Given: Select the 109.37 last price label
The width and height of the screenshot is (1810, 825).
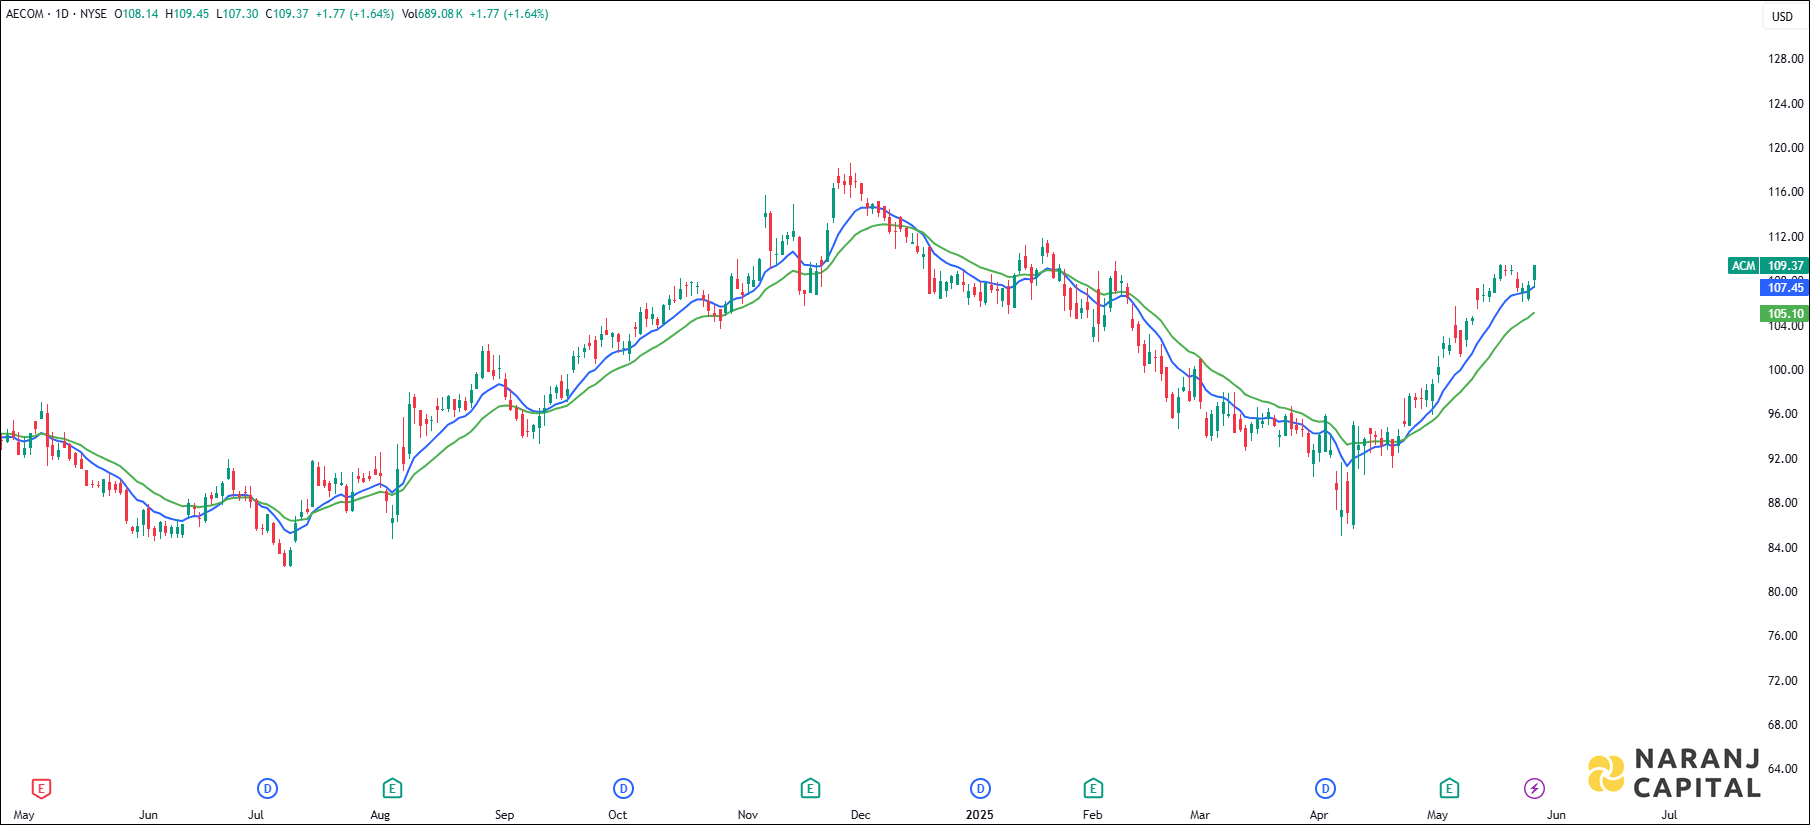Looking at the screenshot, I should coord(1785,266).
